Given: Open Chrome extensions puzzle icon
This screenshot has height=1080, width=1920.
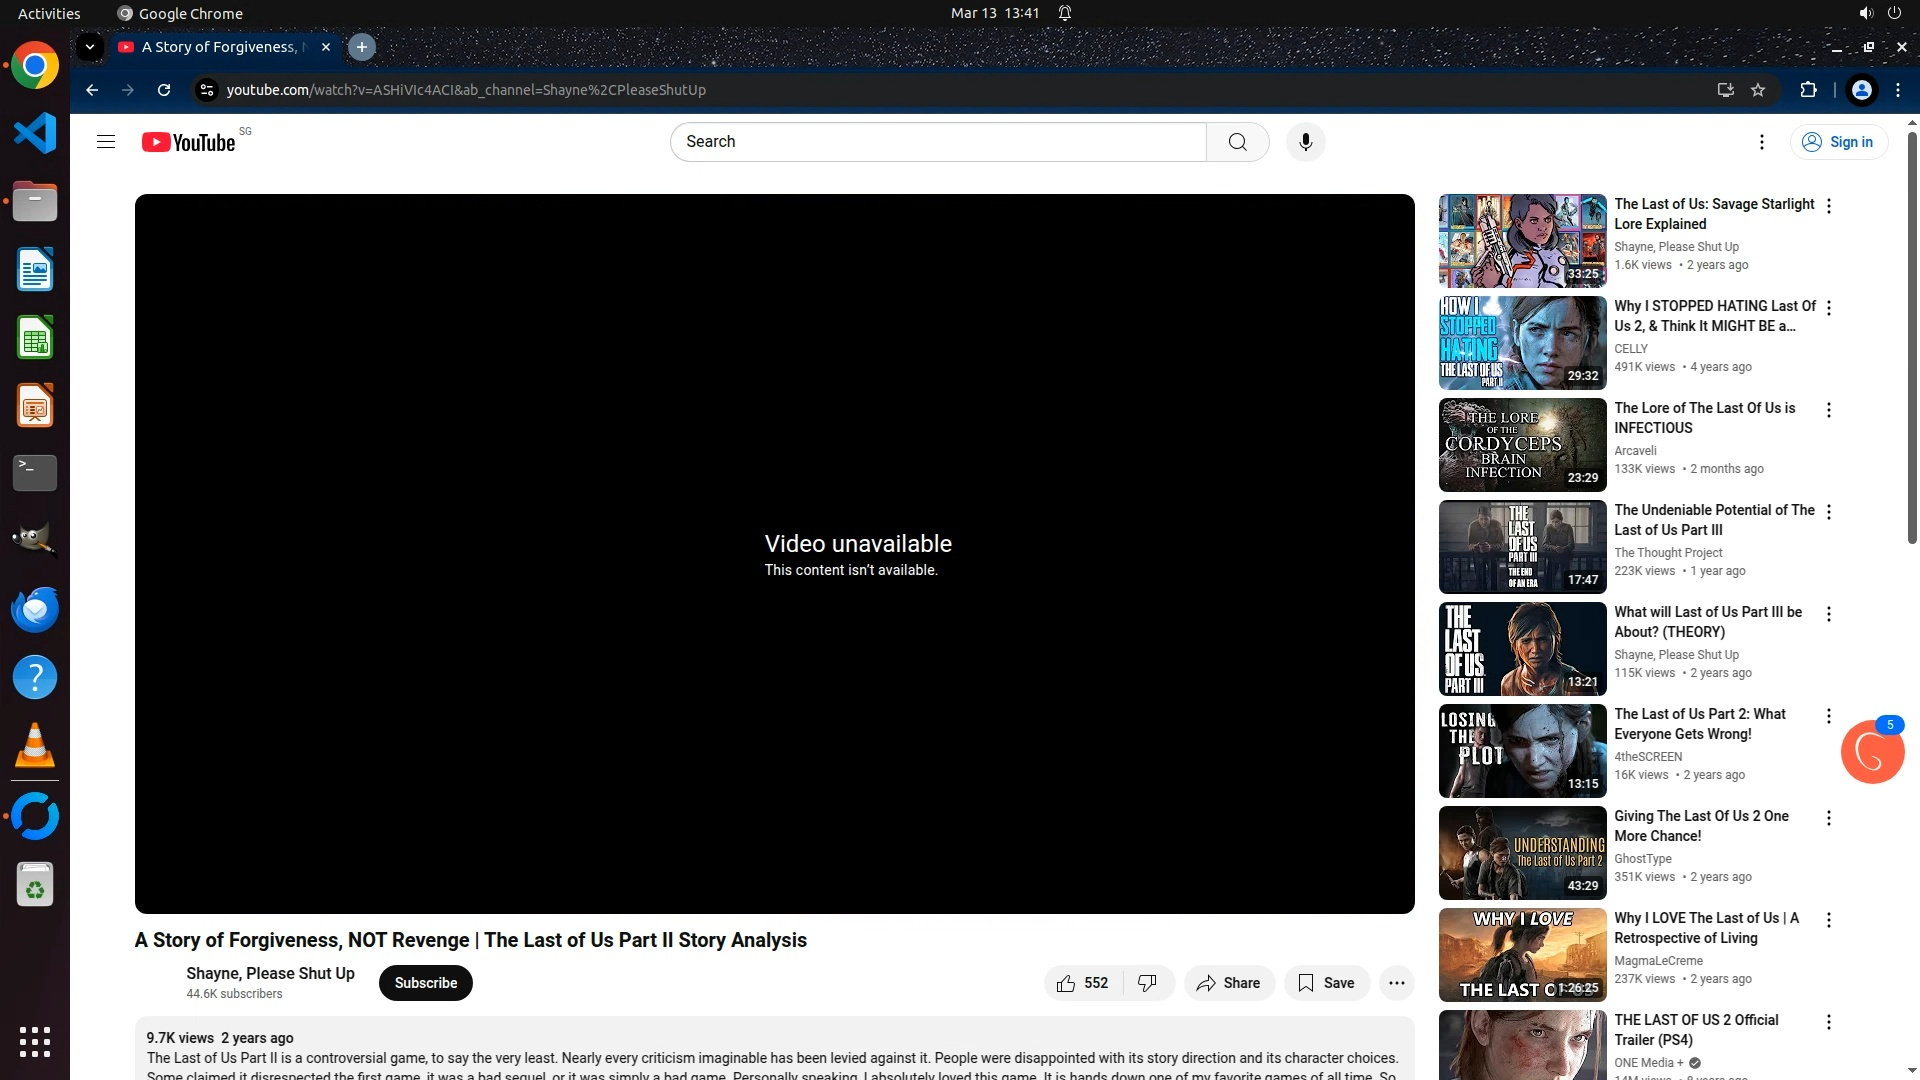Looking at the screenshot, I should click(x=1808, y=90).
